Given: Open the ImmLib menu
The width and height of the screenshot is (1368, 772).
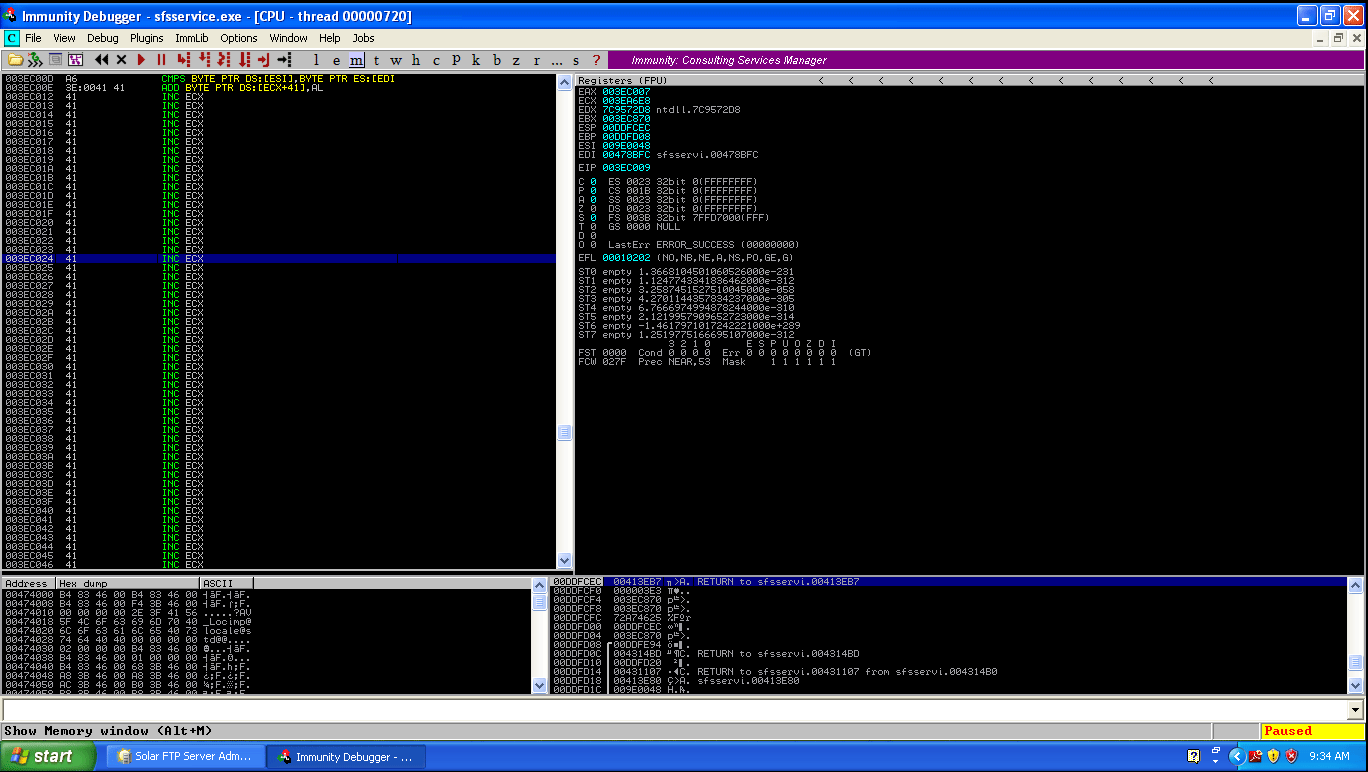Looking at the screenshot, I should (x=192, y=38).
